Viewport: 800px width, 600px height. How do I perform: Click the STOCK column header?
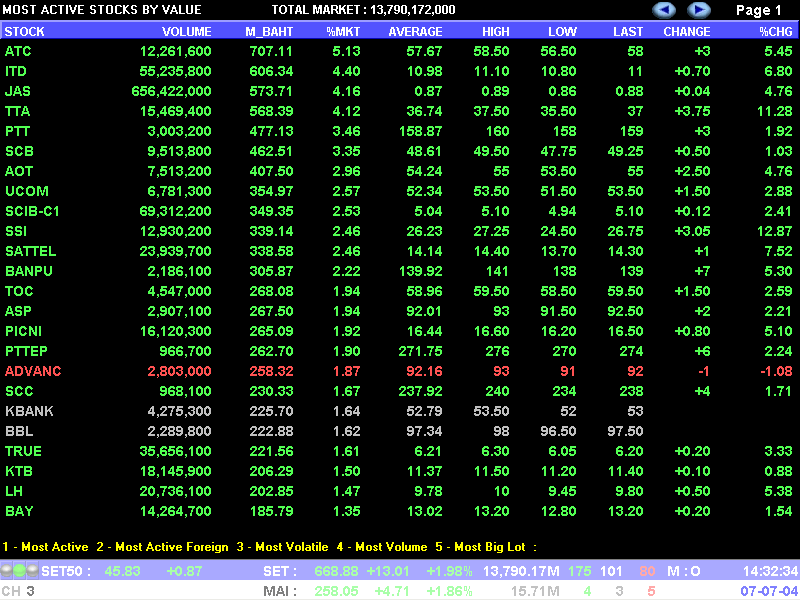coord(24,32)
